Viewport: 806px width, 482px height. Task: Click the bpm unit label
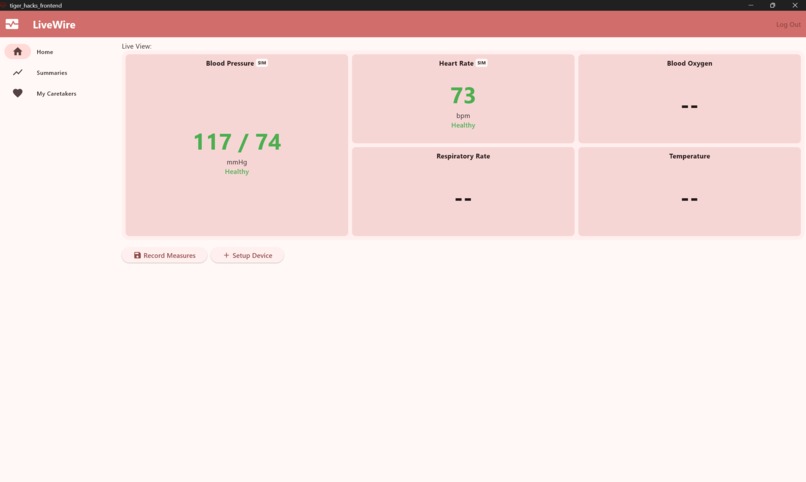463,116
